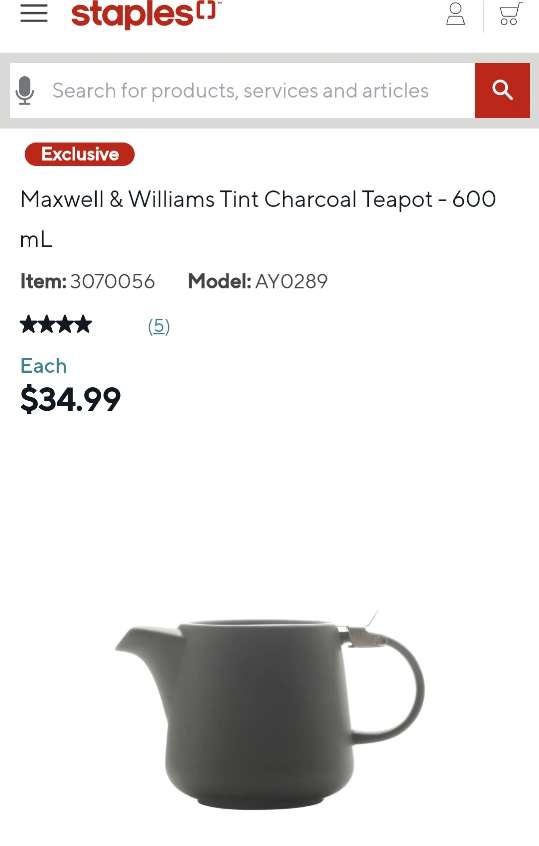Click the red magnifier search button
The image size is (539, 846).
tap(502, 90)
